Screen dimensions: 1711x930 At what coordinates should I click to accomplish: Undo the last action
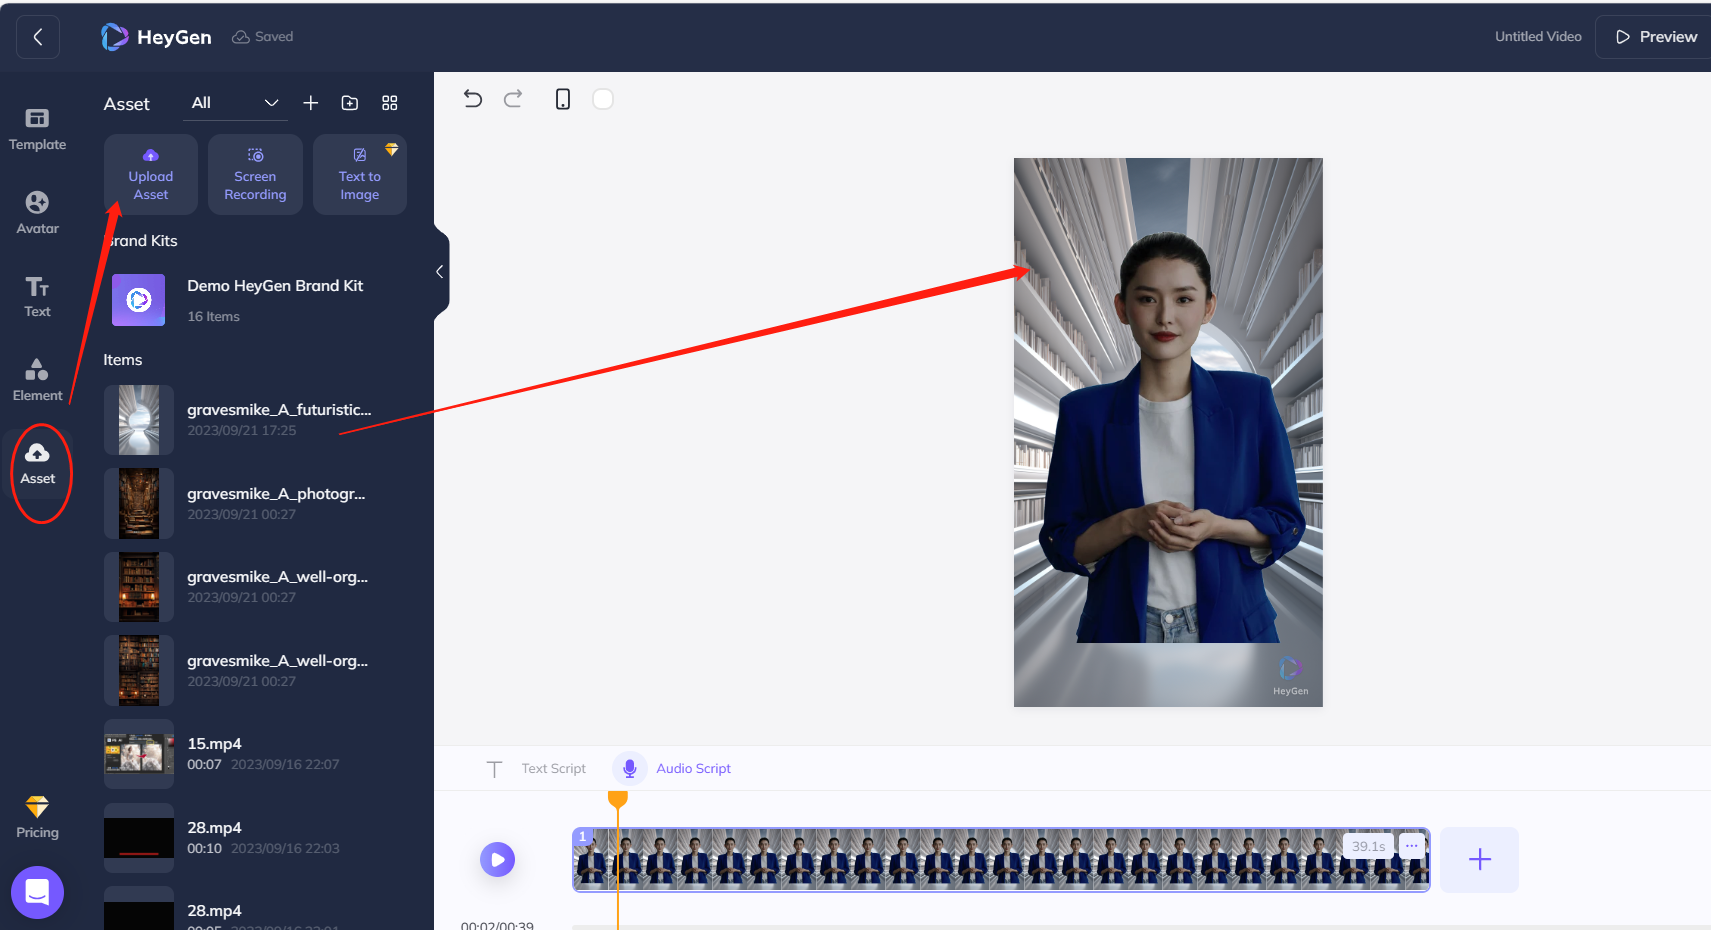click(x=473, y=99)
